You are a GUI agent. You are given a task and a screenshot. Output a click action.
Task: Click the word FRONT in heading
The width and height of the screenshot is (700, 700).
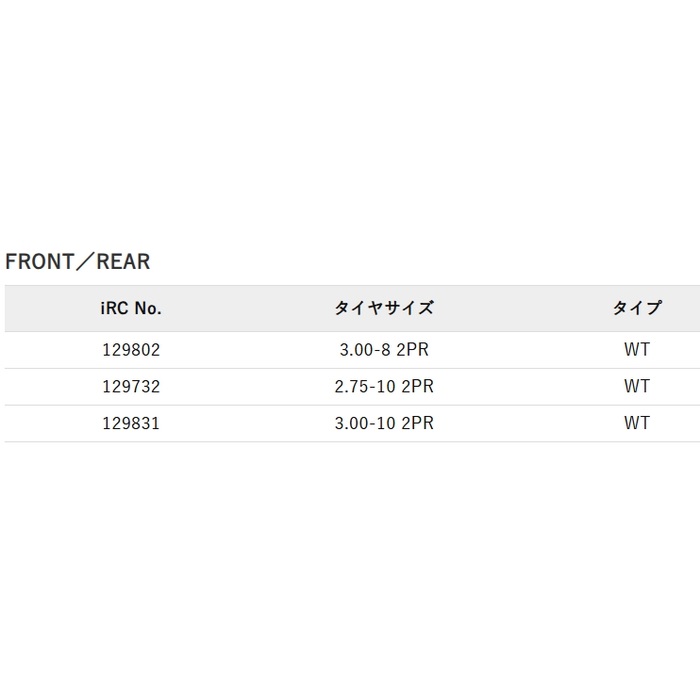pyautogui.click(x=40, y=262)
